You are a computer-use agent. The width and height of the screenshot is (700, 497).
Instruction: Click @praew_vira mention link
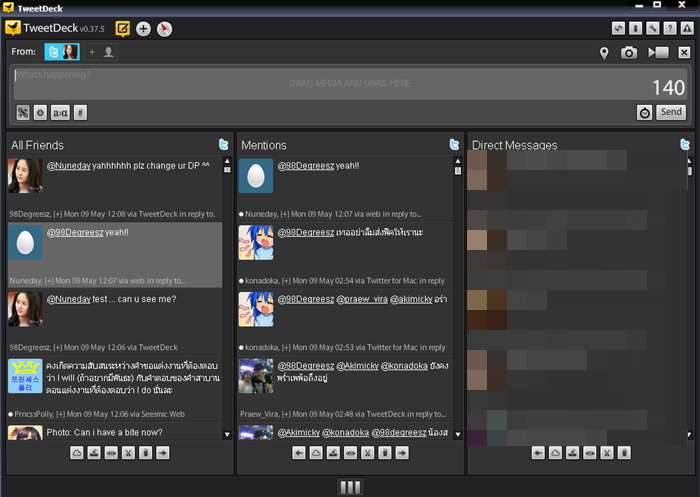362,299
